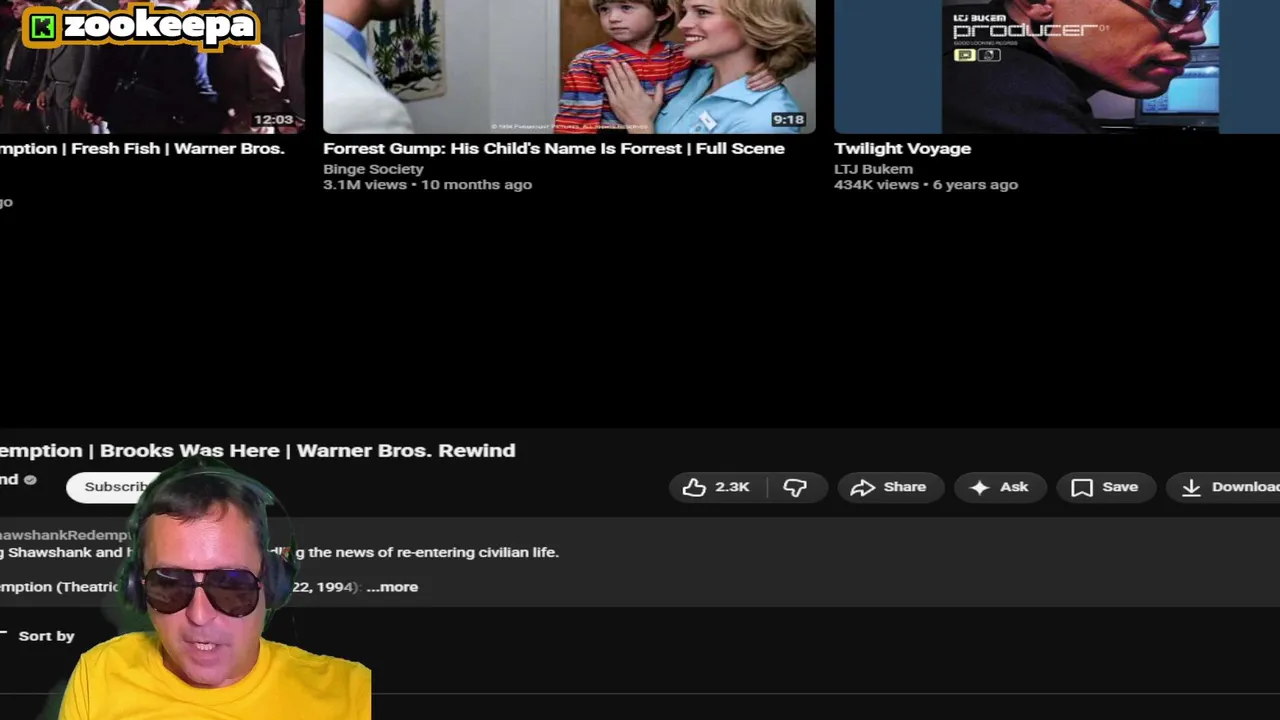Viewport: 1280px width, 720px height.
Task: Open Twilight Voyage video thumbnail
Action: pyautogui.click(x=1057, y=66)
